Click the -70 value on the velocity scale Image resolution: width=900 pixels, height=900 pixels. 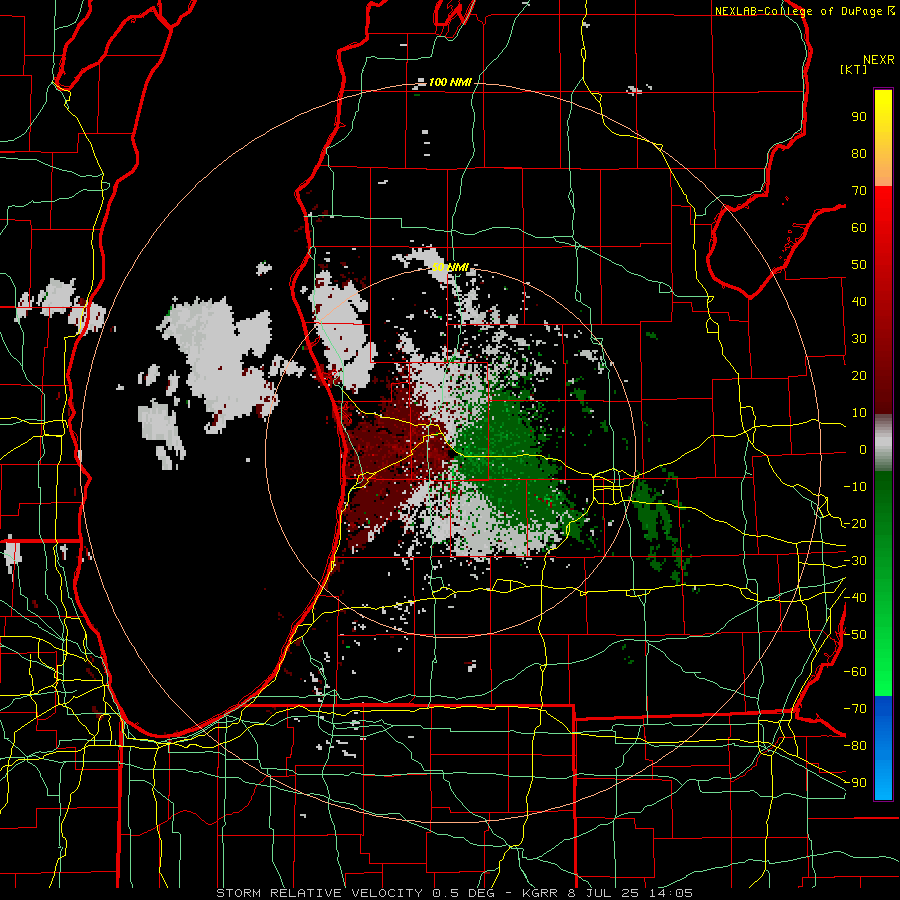pyautogui.click(x=855, y=709)
